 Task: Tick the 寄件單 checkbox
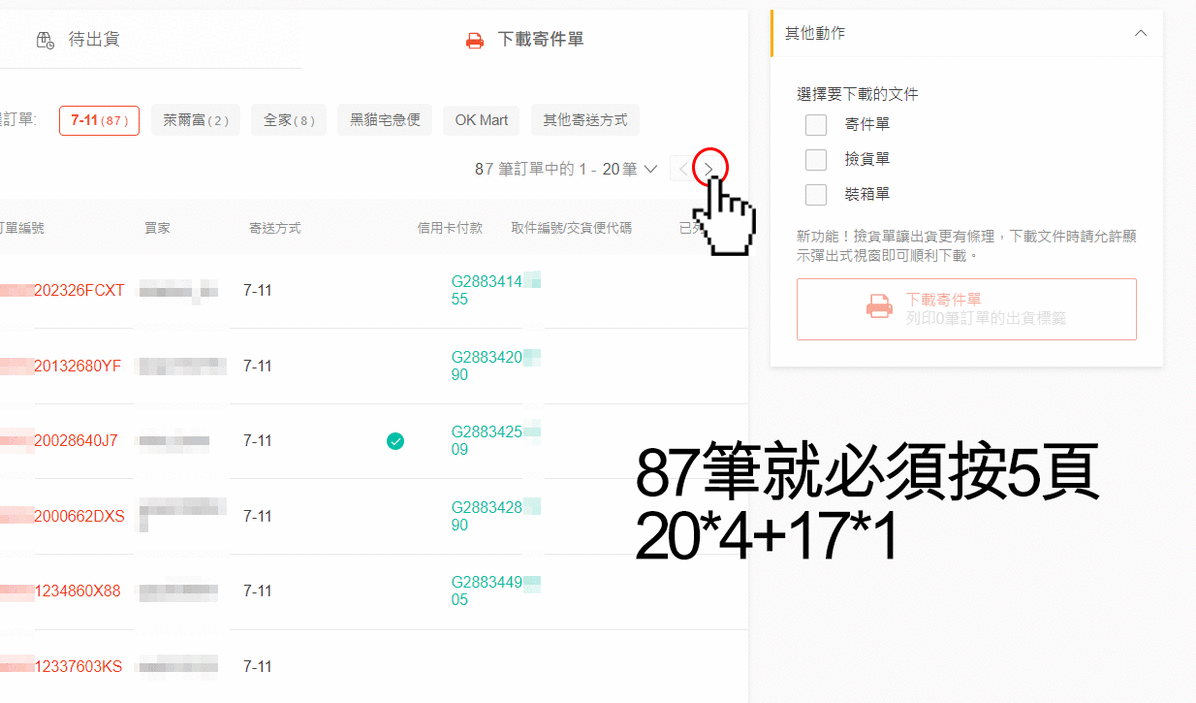coord(816,124)
